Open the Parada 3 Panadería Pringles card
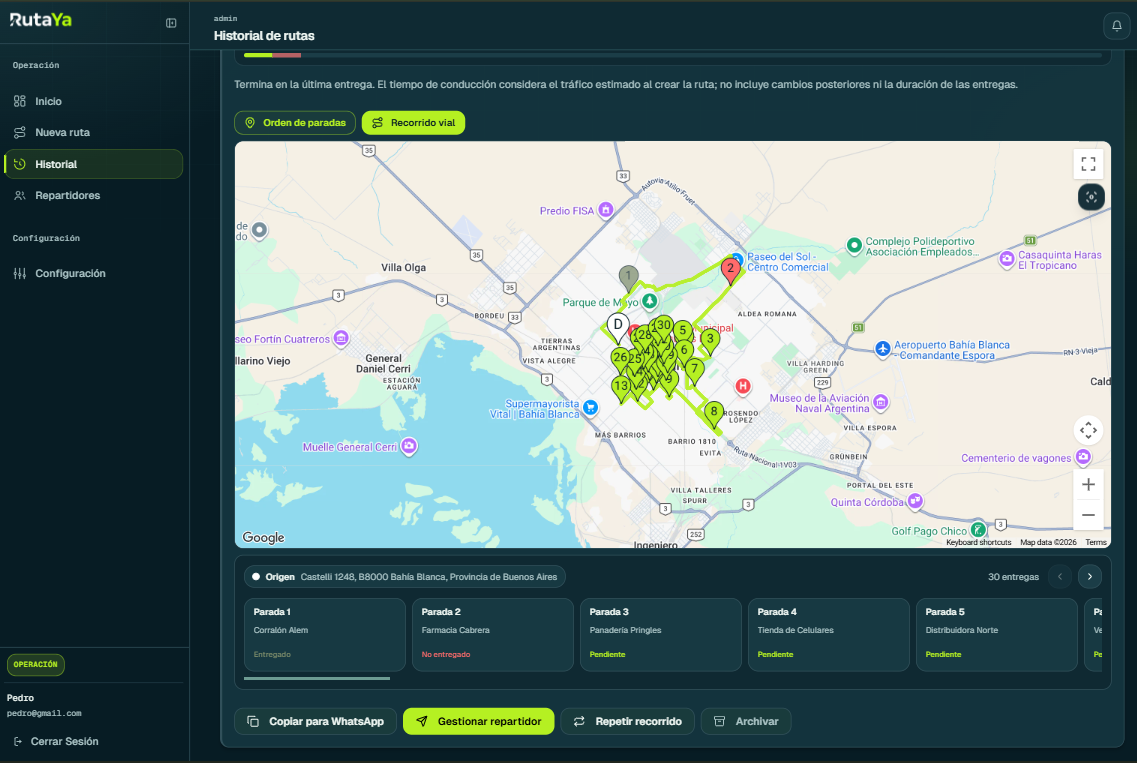 tap(661, 635)
